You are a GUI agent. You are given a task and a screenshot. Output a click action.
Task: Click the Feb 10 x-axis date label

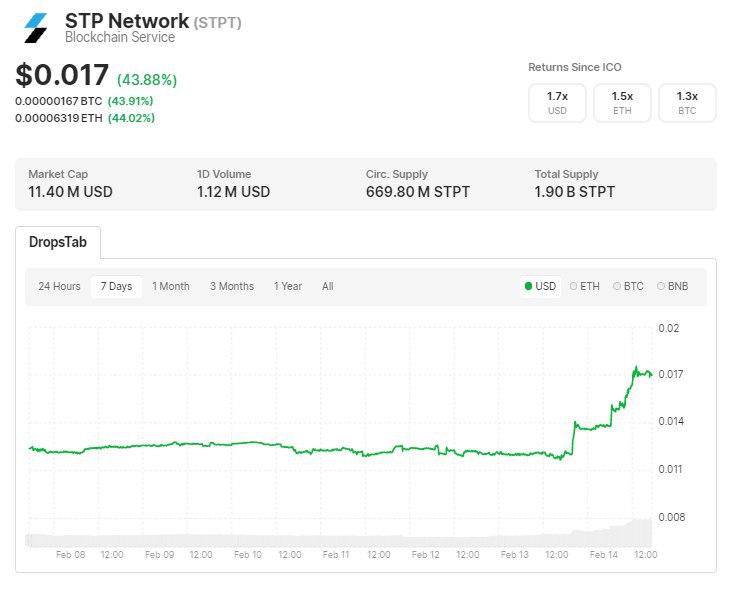[x=248, y=555]
